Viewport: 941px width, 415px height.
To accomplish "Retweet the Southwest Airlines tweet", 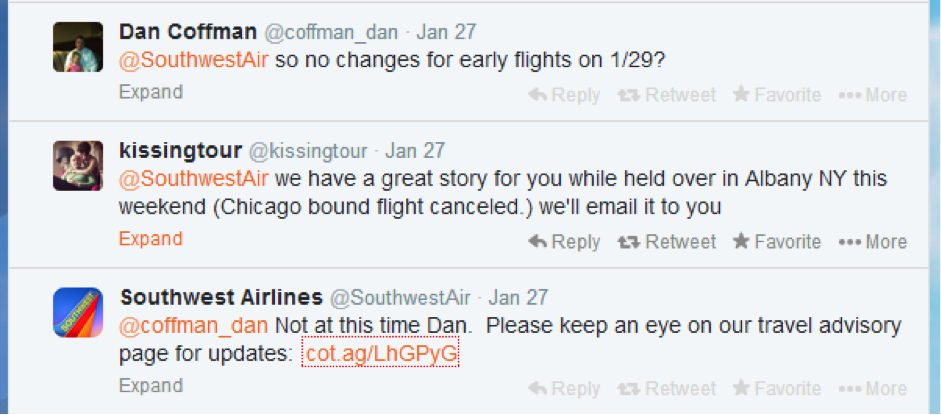I will 667,389.
